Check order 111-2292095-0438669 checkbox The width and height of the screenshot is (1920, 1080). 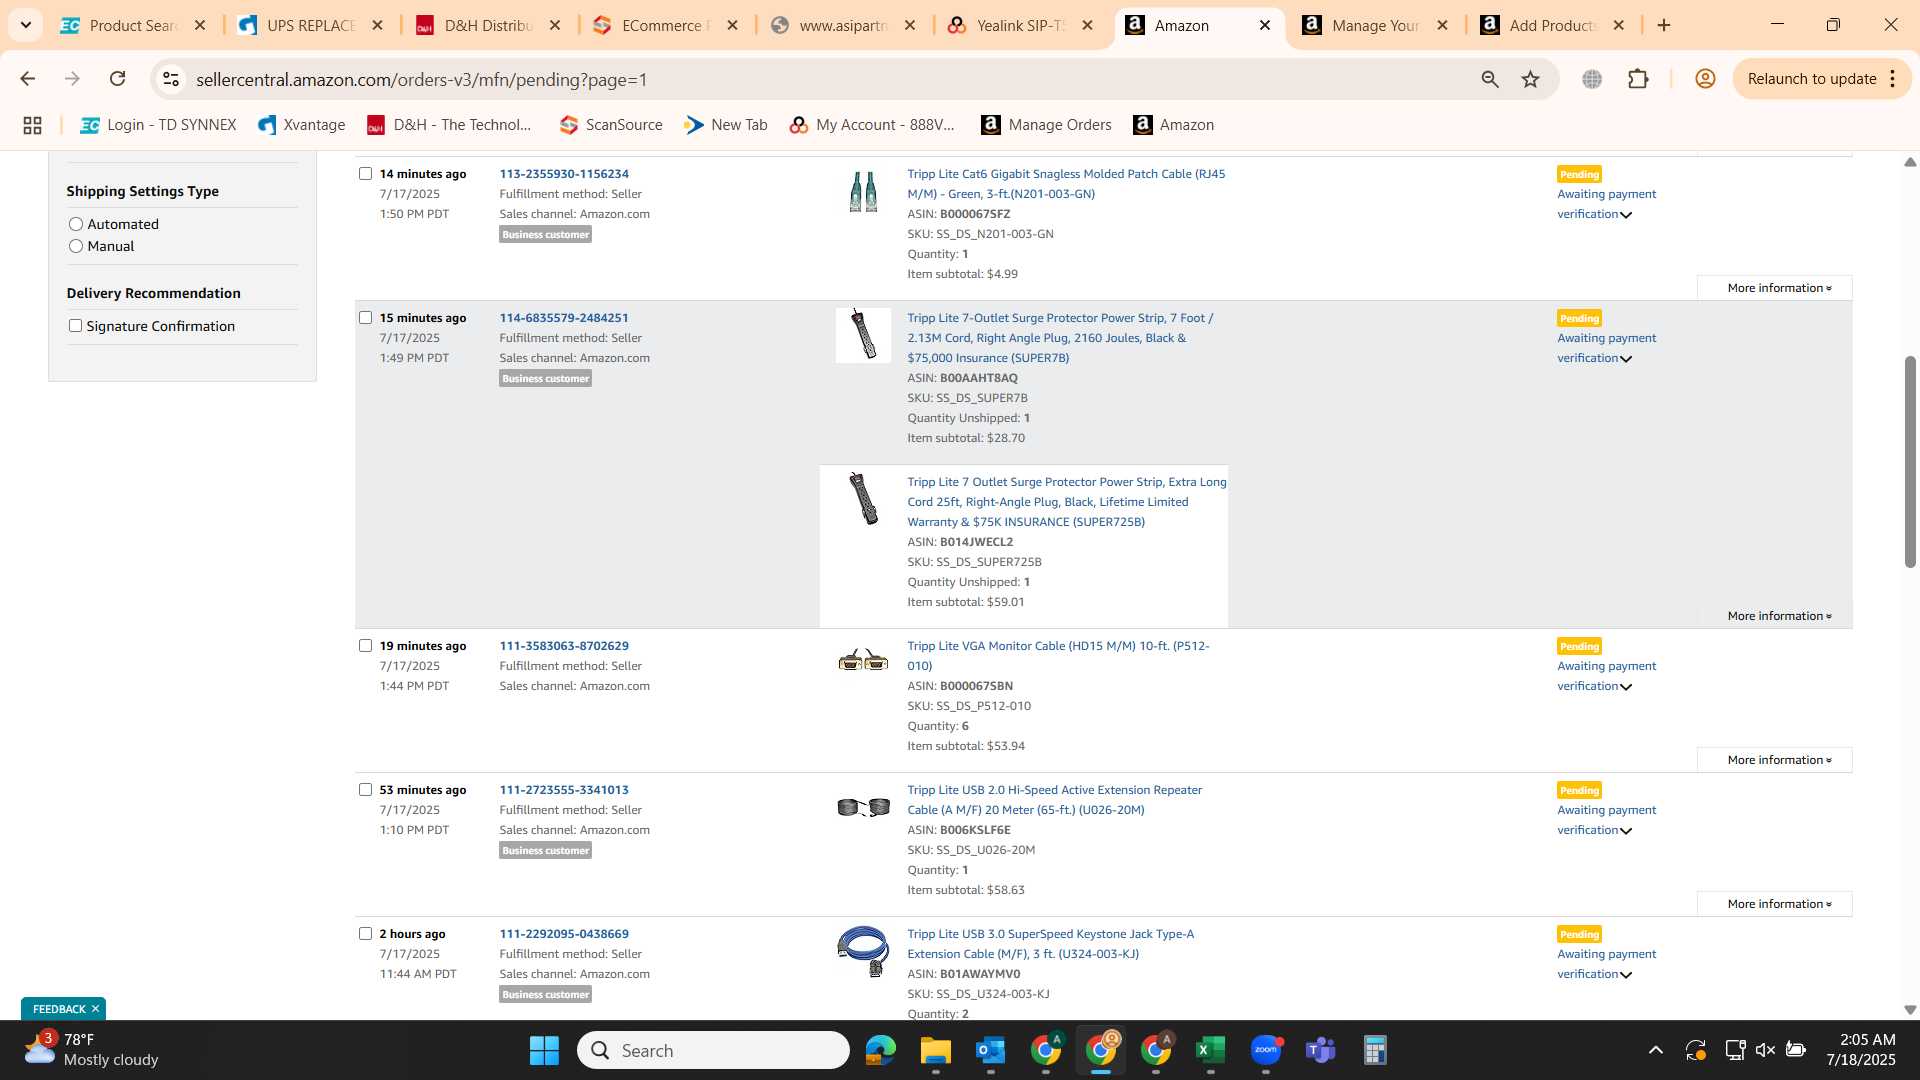pyautogui.click(x=365, y=934)
